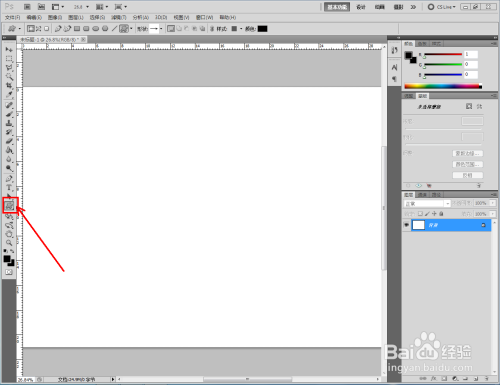Select the Crop tool
Screen dimensions: 500x385
click(9, 85)
